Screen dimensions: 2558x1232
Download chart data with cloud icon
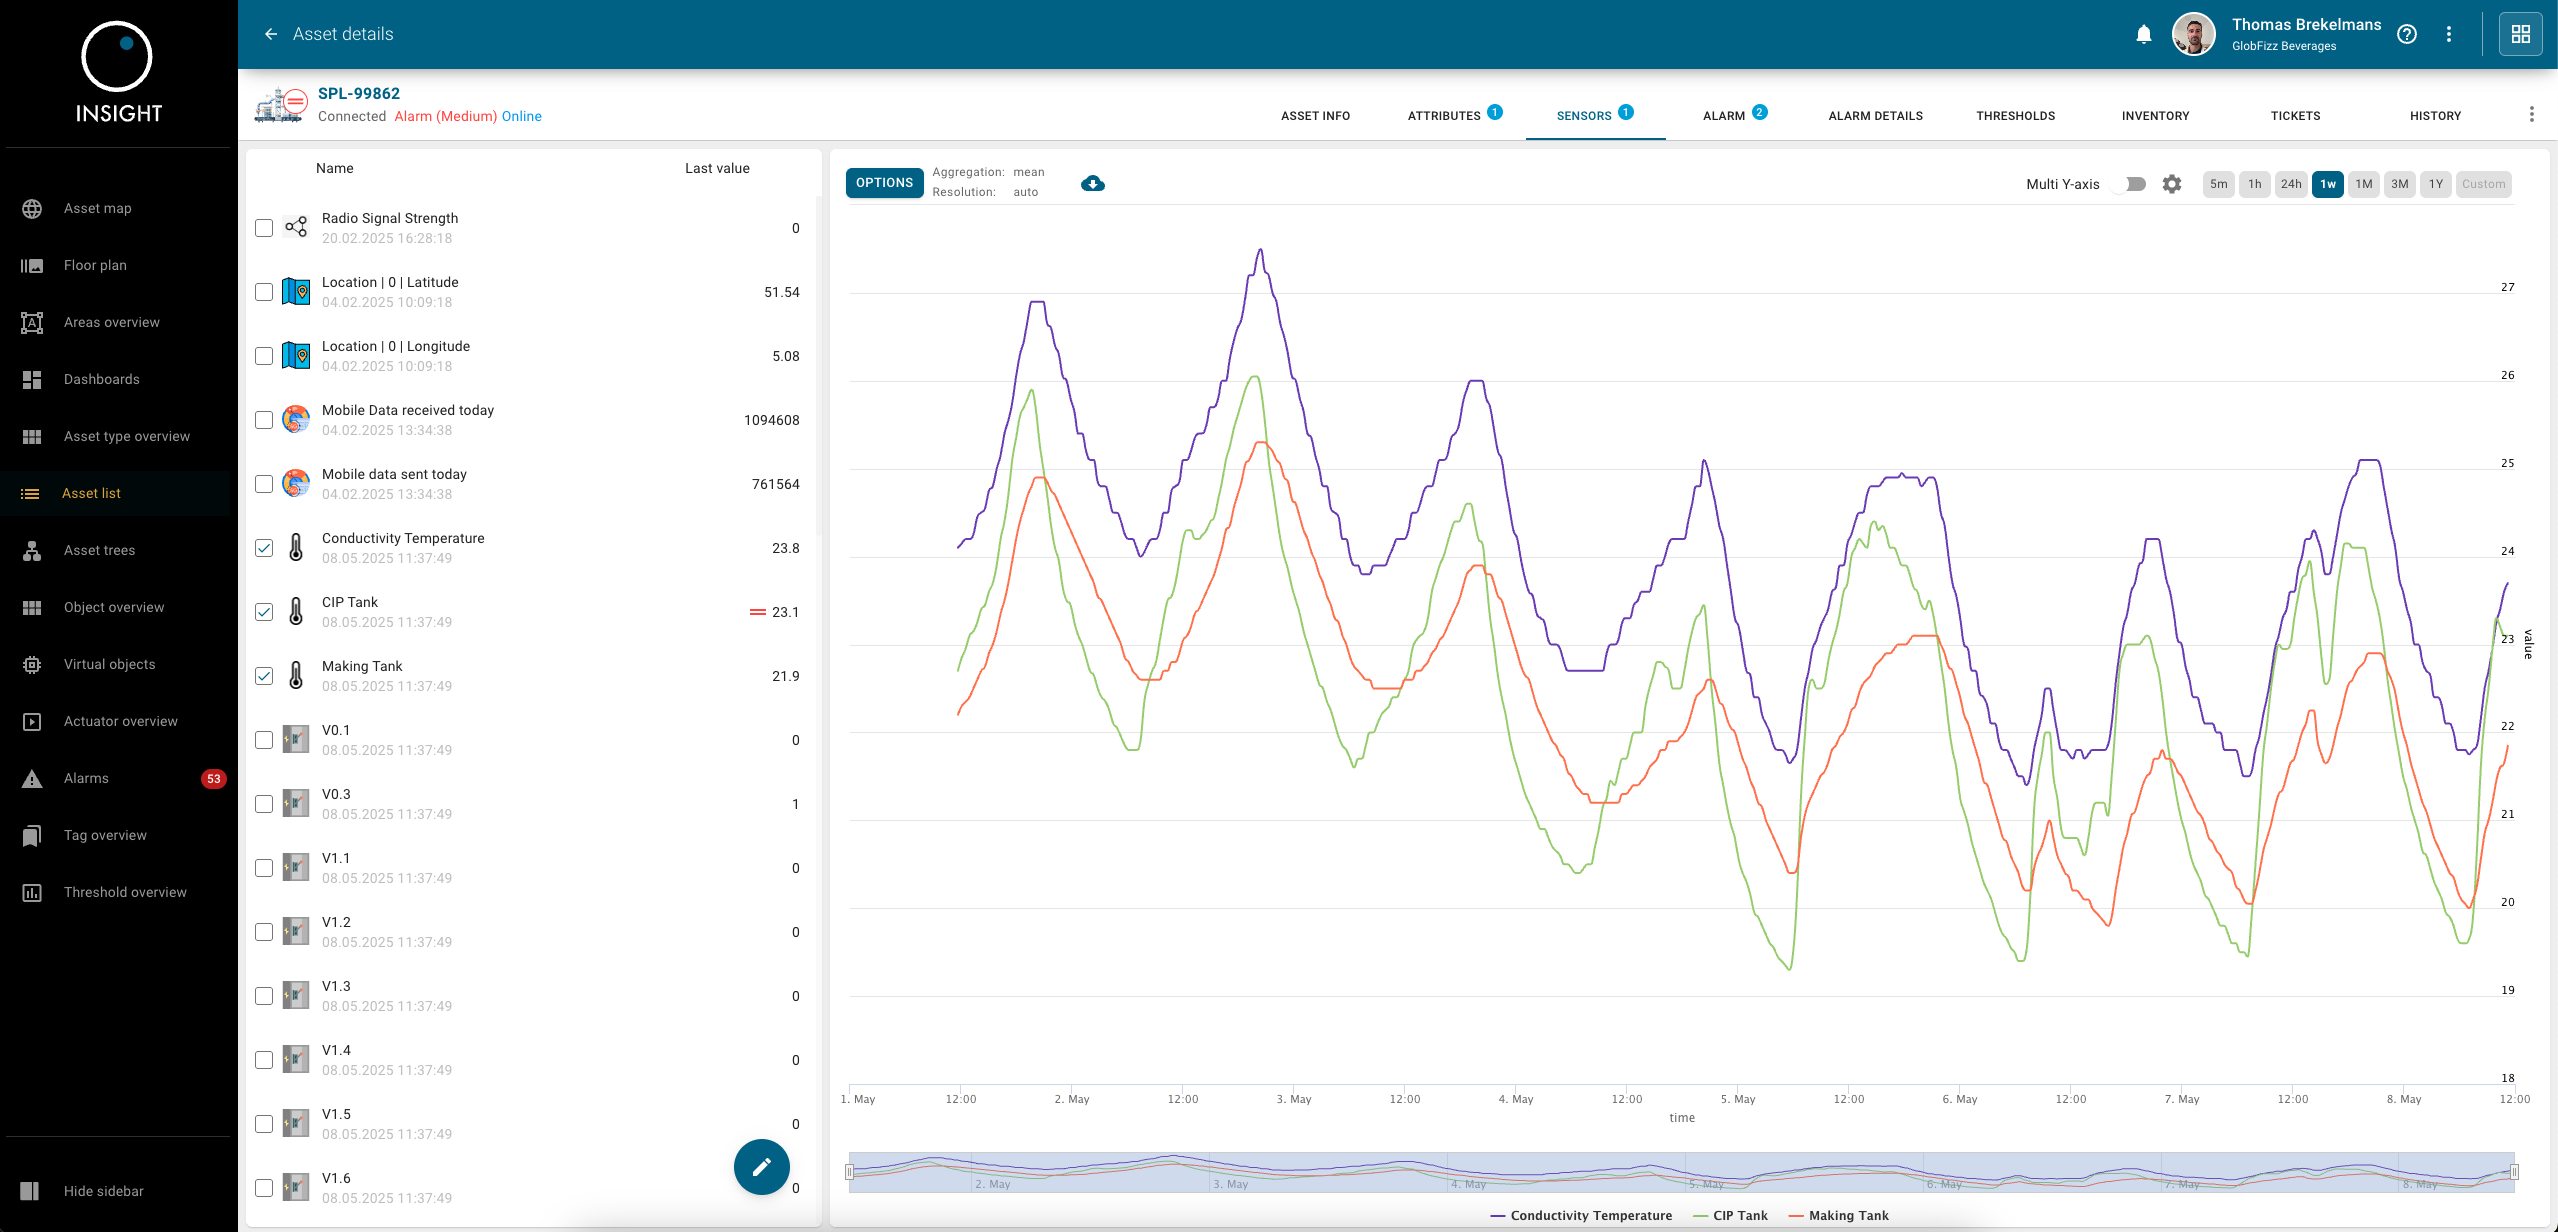point(1093,183)
